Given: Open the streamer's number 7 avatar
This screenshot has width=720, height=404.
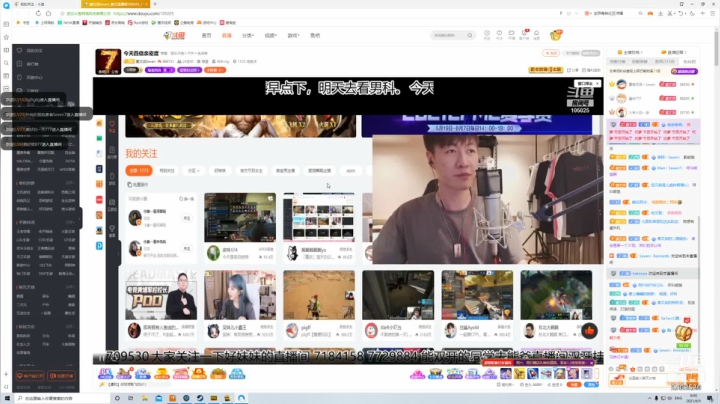Looking at the screenshot, I should click(108, 61).
